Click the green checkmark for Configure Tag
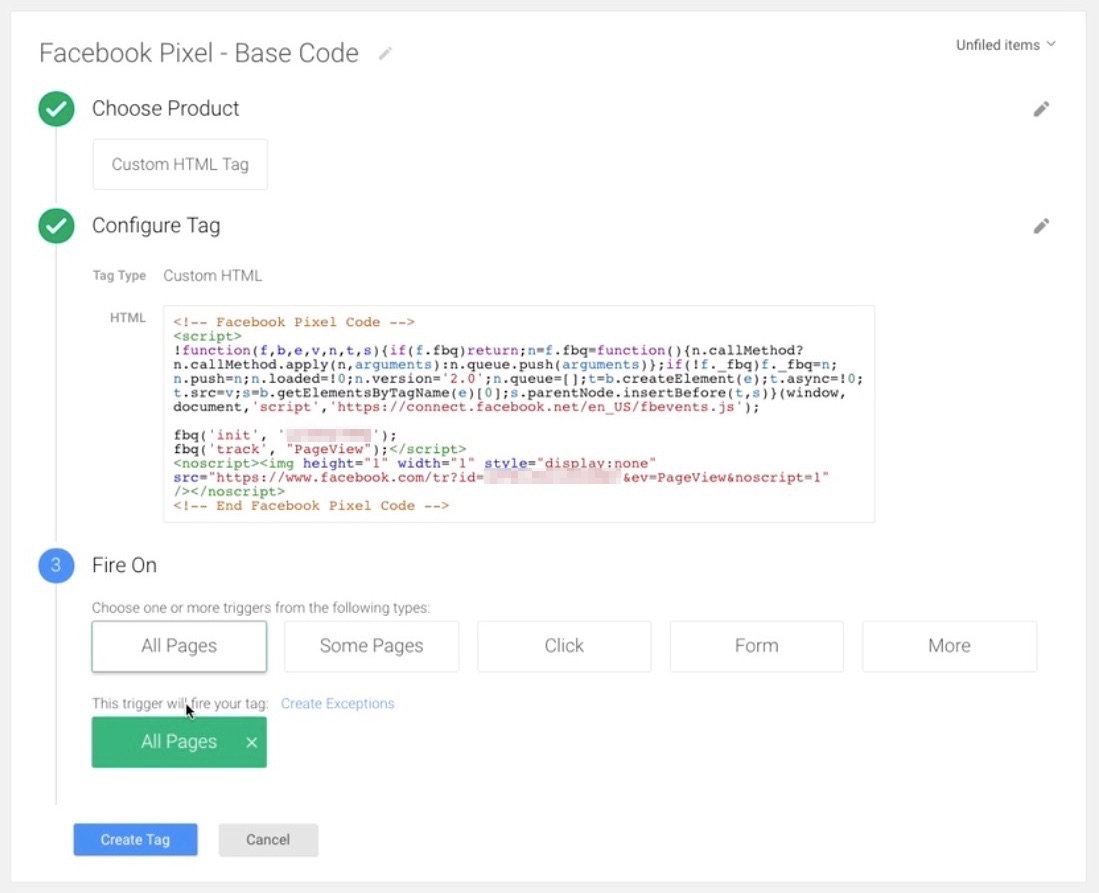The width and height of the screenshot is (1099, 893). (56, 226)
